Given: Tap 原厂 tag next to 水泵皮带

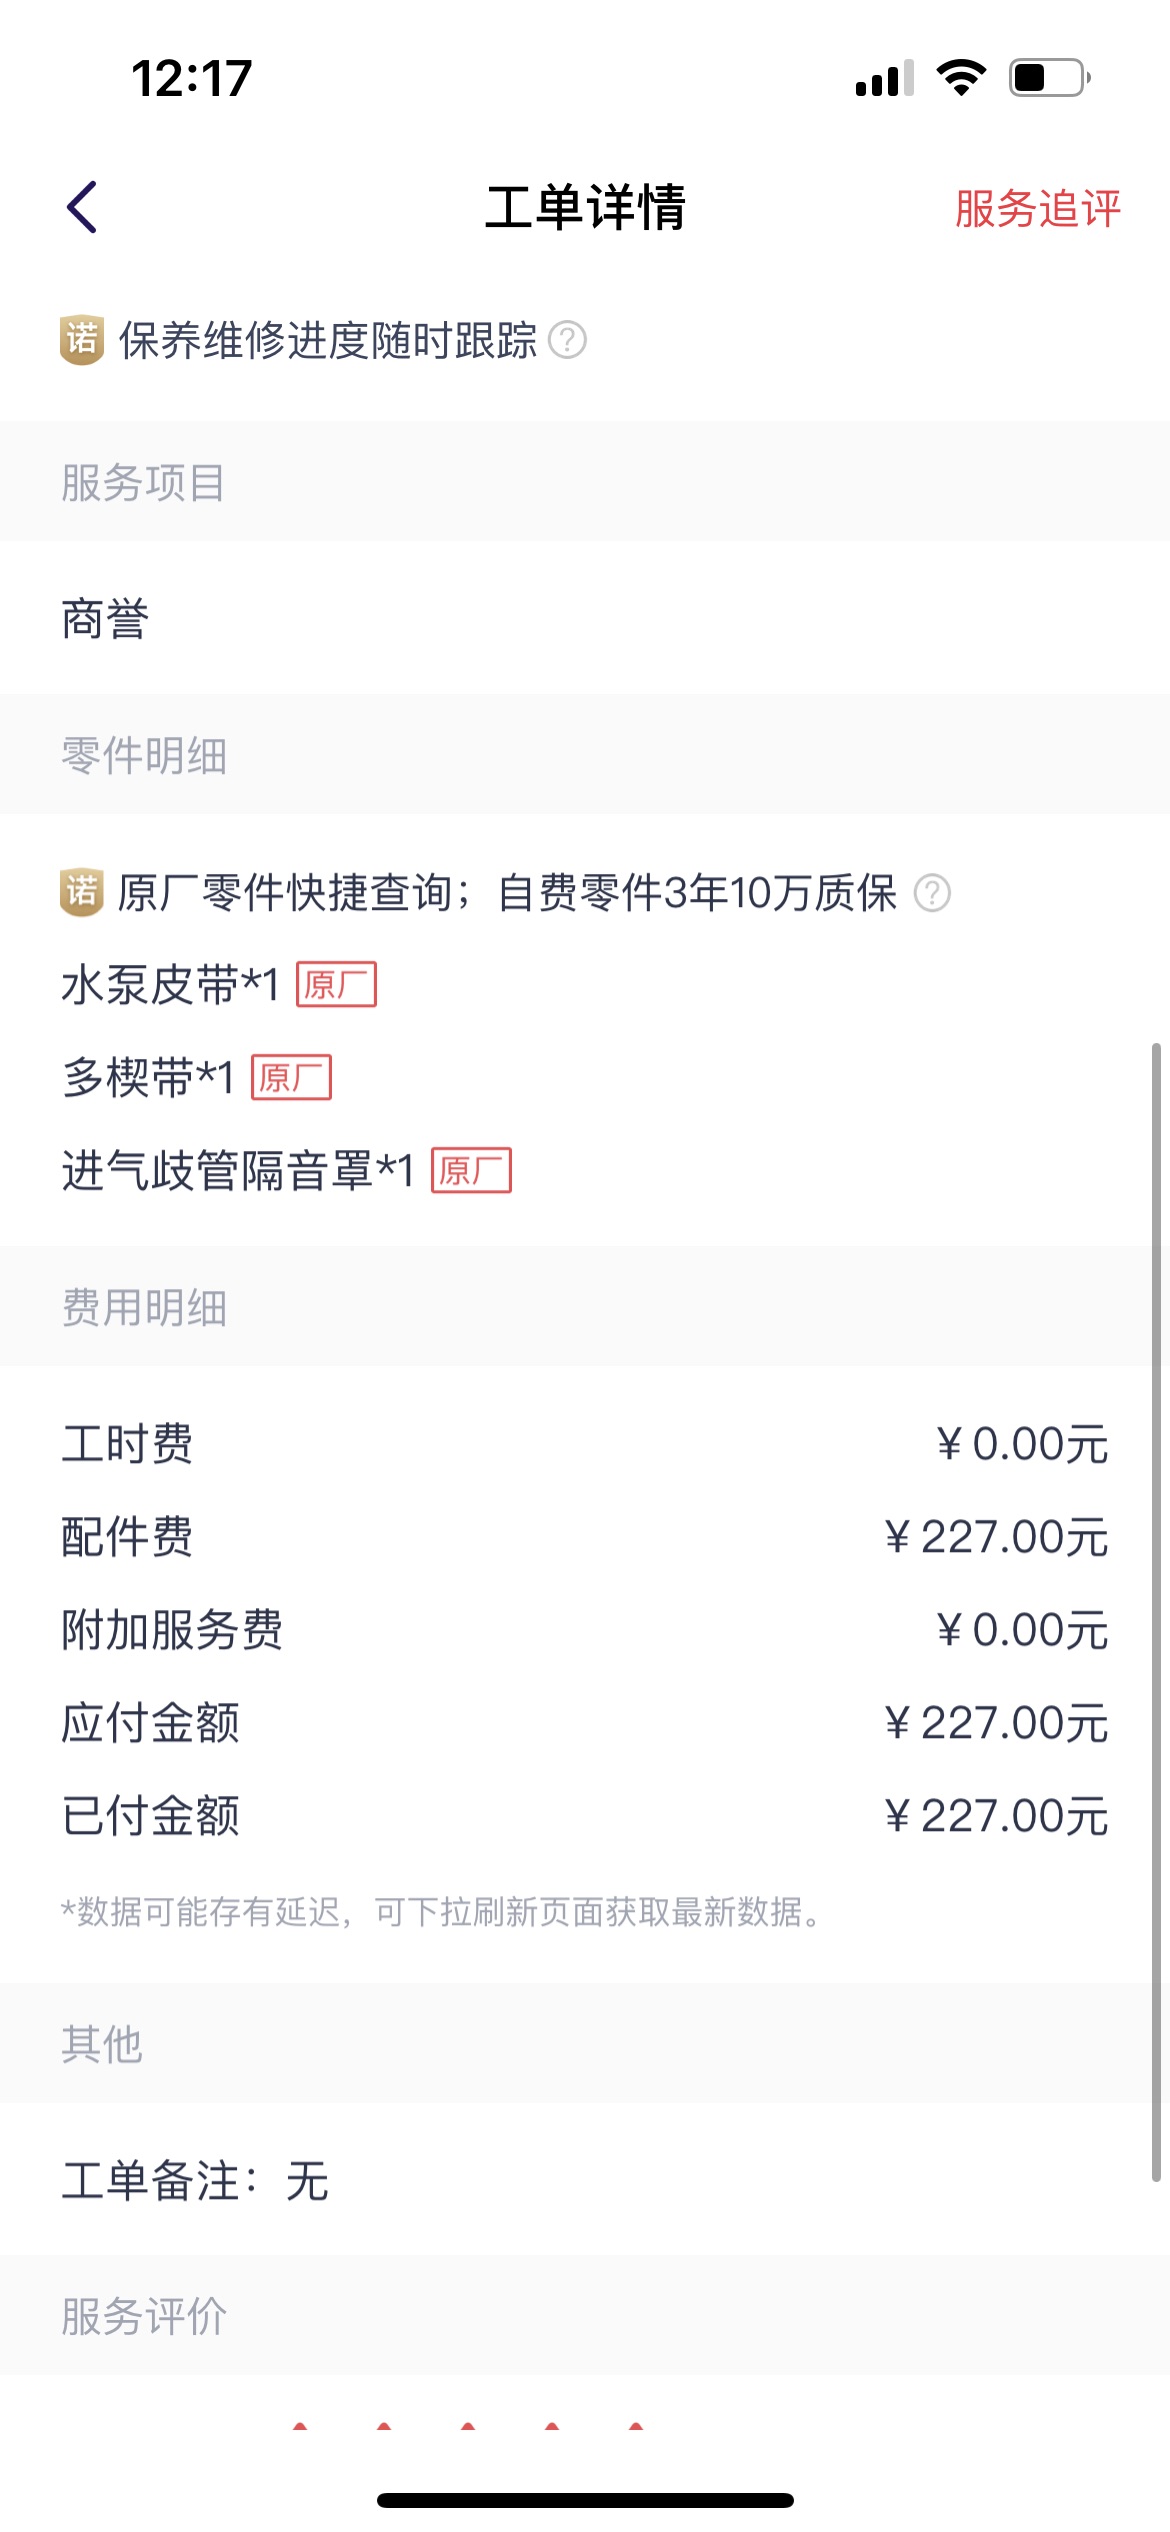Looking at the screenshot, I should point(336,985).
